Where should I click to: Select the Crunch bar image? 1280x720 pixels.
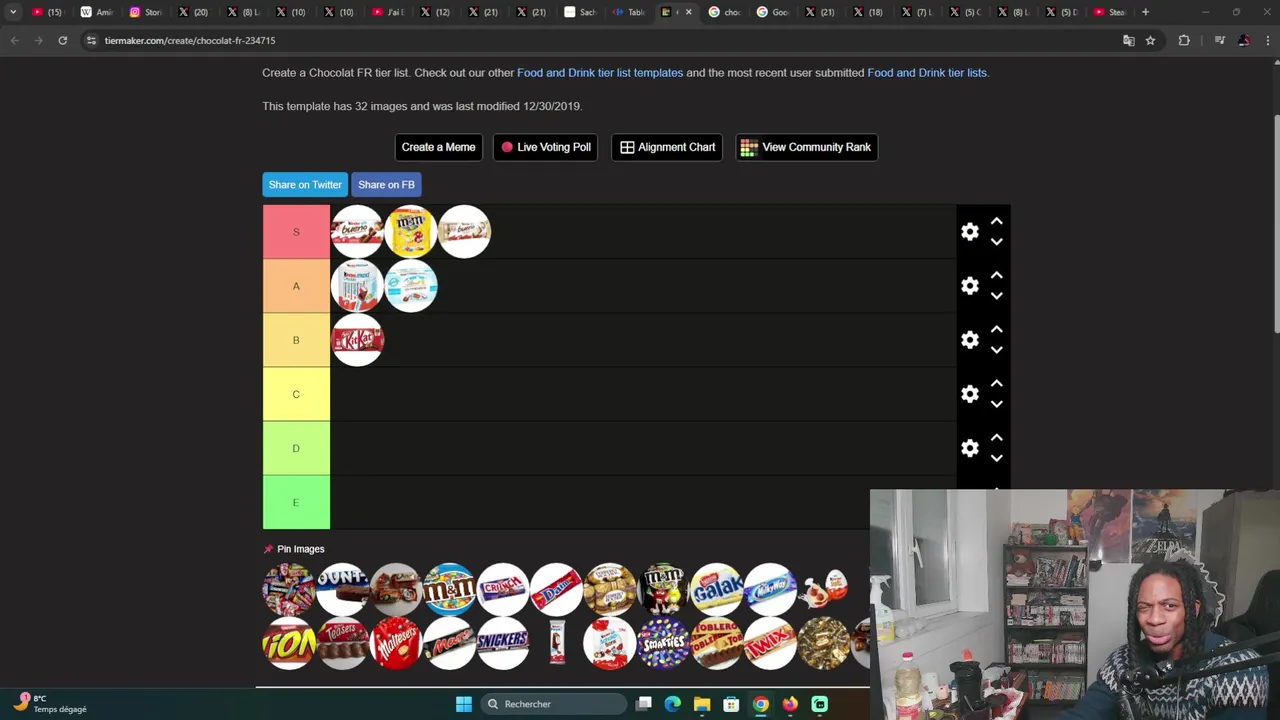(503, 589)
